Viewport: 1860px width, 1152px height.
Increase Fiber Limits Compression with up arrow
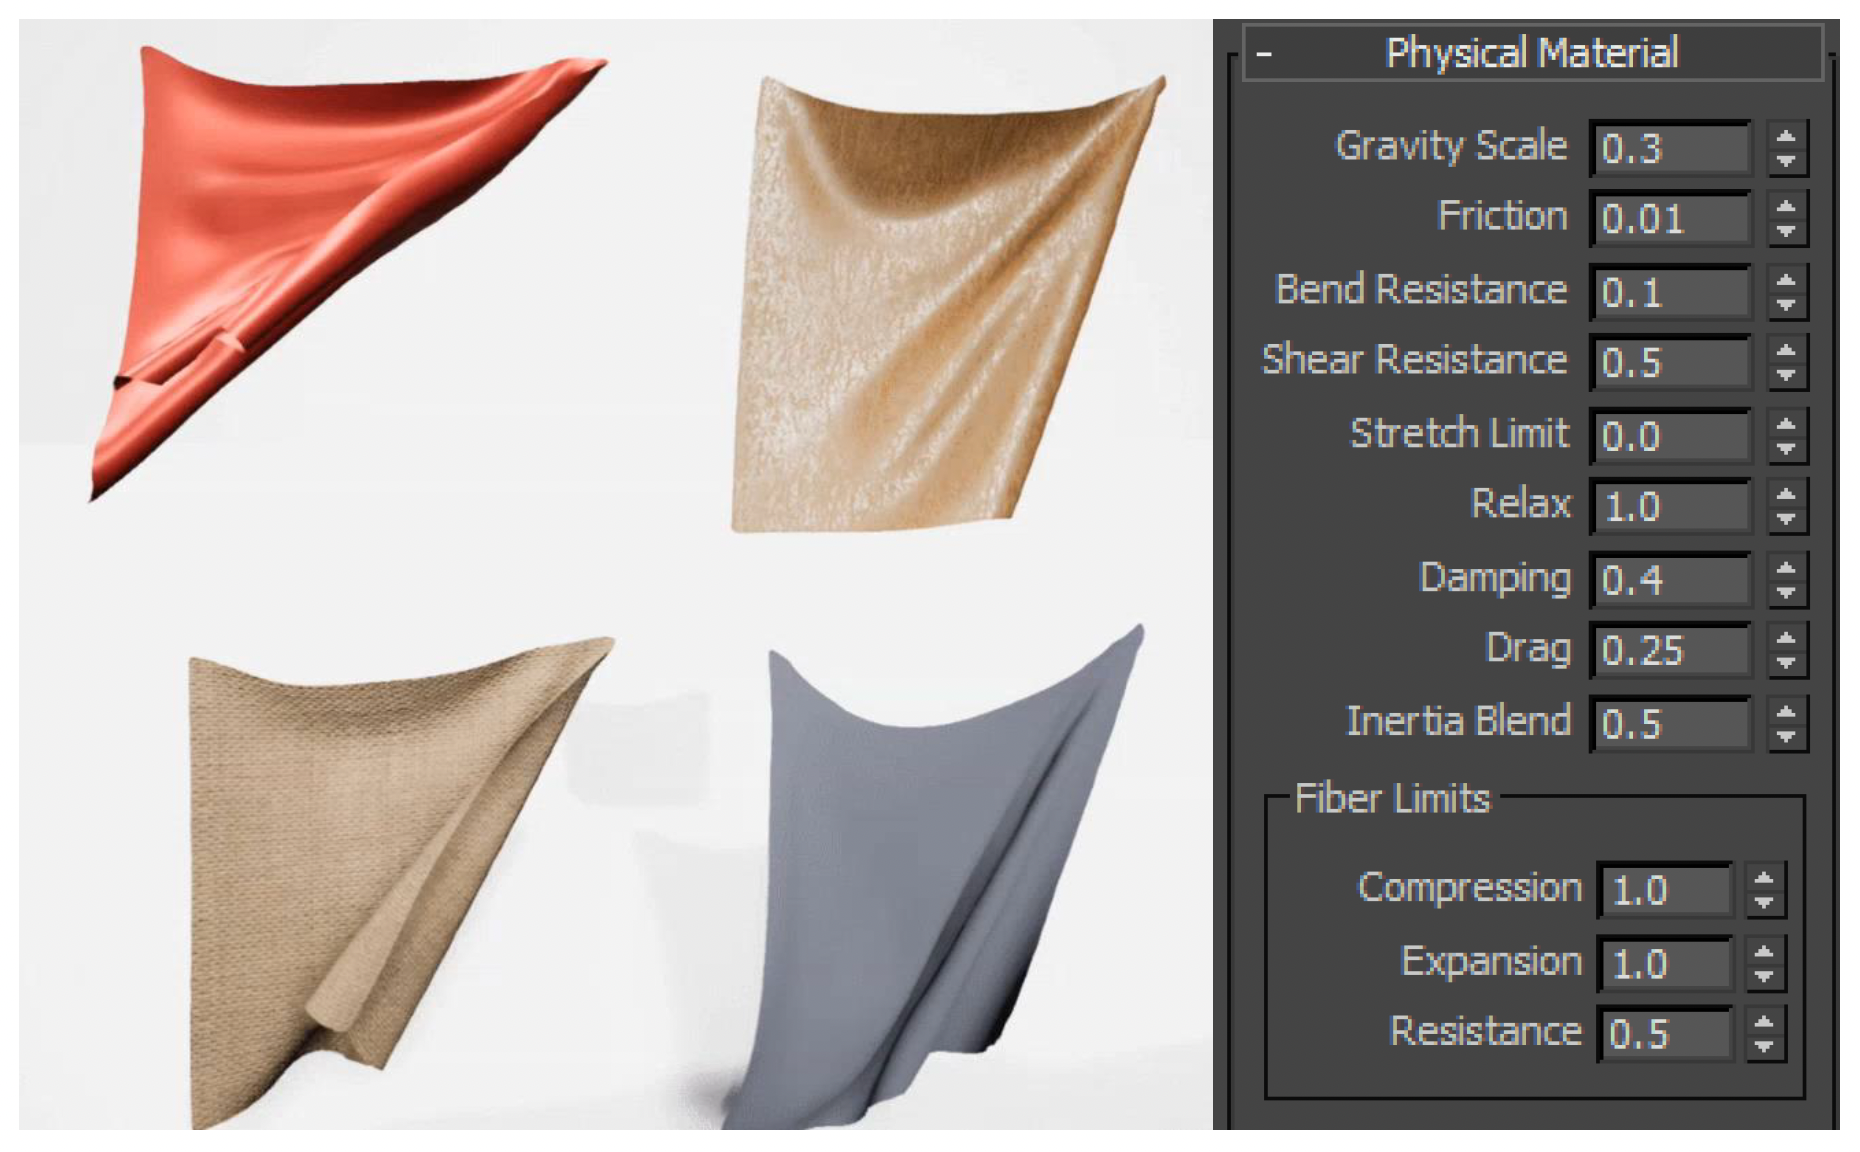pos(1764,879)
